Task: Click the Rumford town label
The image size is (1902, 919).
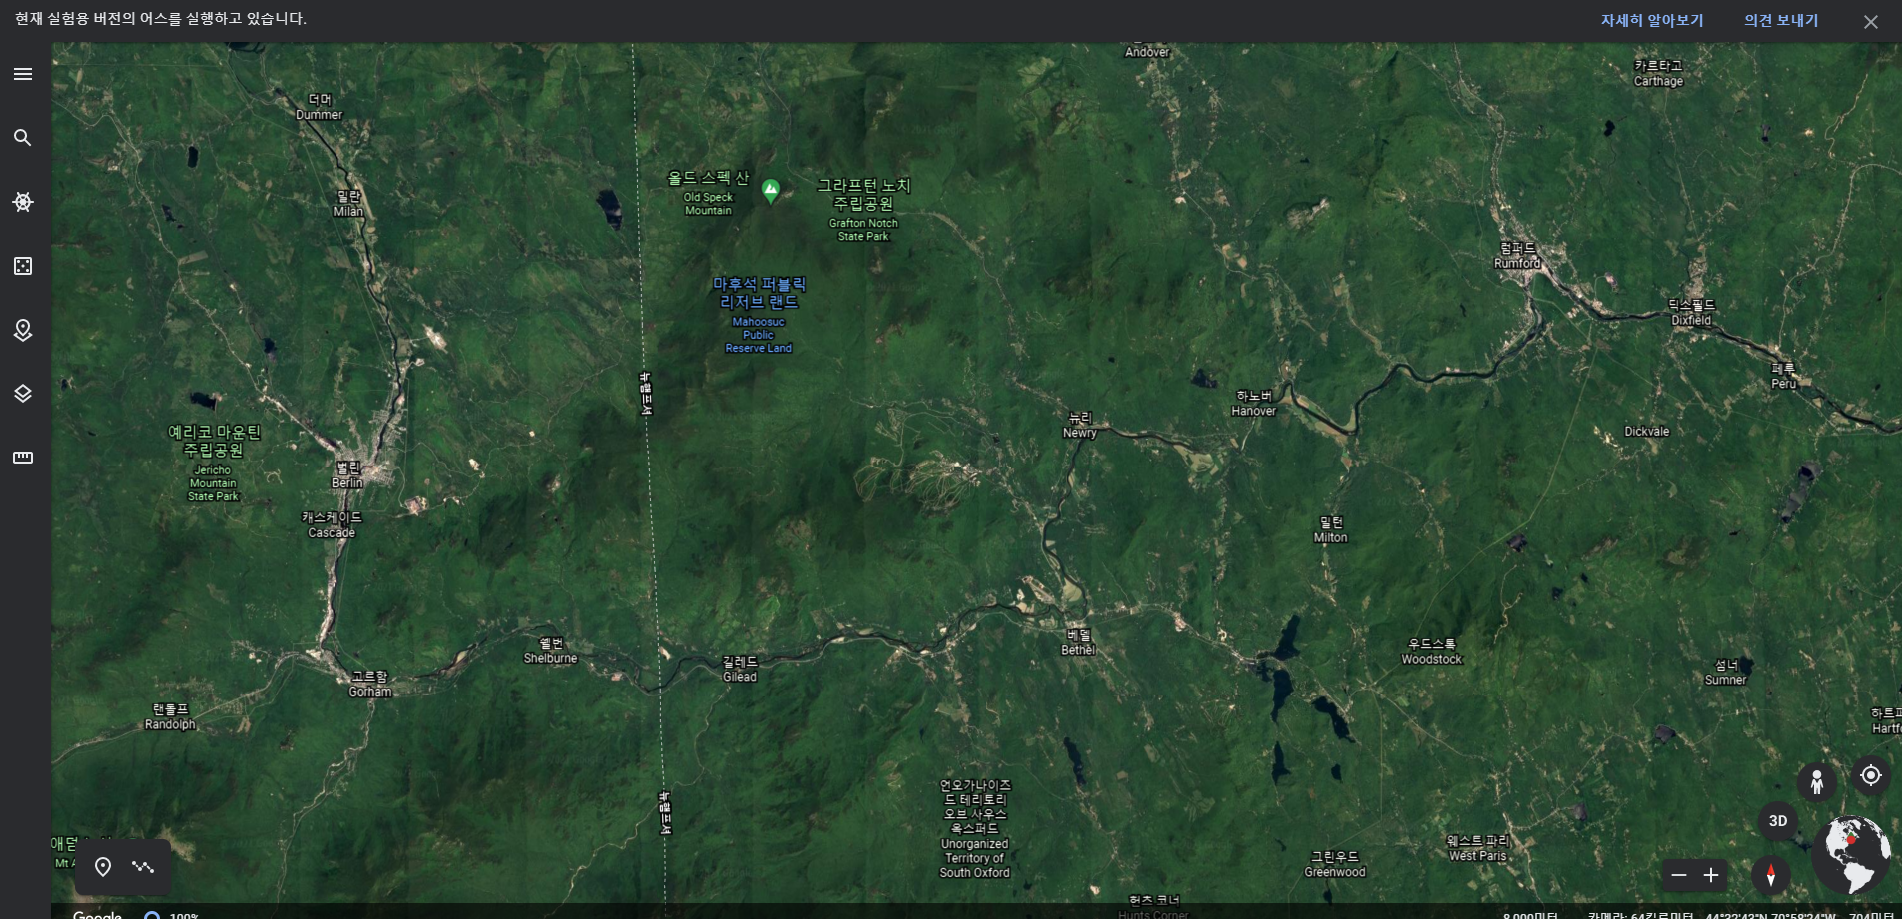Action: [1518, 256]
